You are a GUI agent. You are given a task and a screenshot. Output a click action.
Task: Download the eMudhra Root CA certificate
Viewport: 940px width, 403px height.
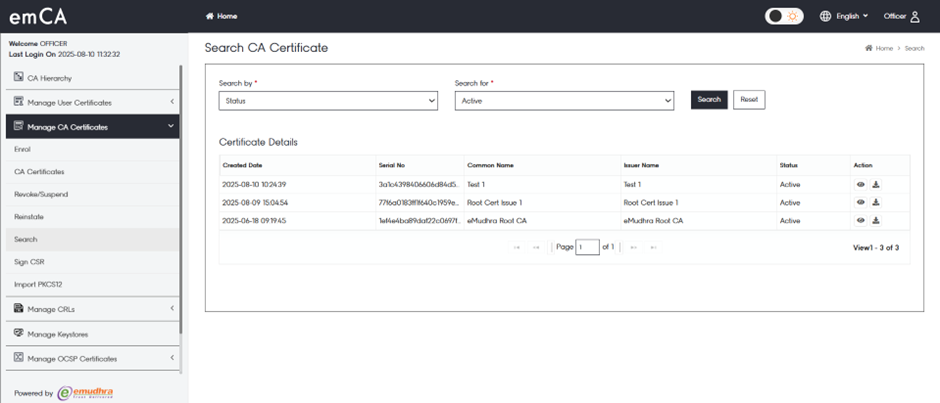pos(876,221)
